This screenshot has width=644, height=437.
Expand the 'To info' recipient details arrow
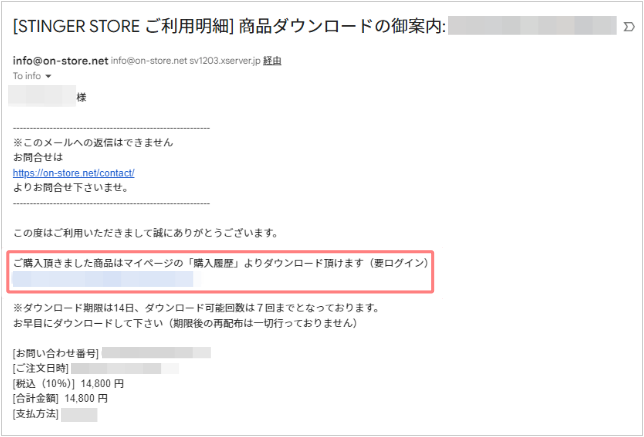[x=48, y=76]
